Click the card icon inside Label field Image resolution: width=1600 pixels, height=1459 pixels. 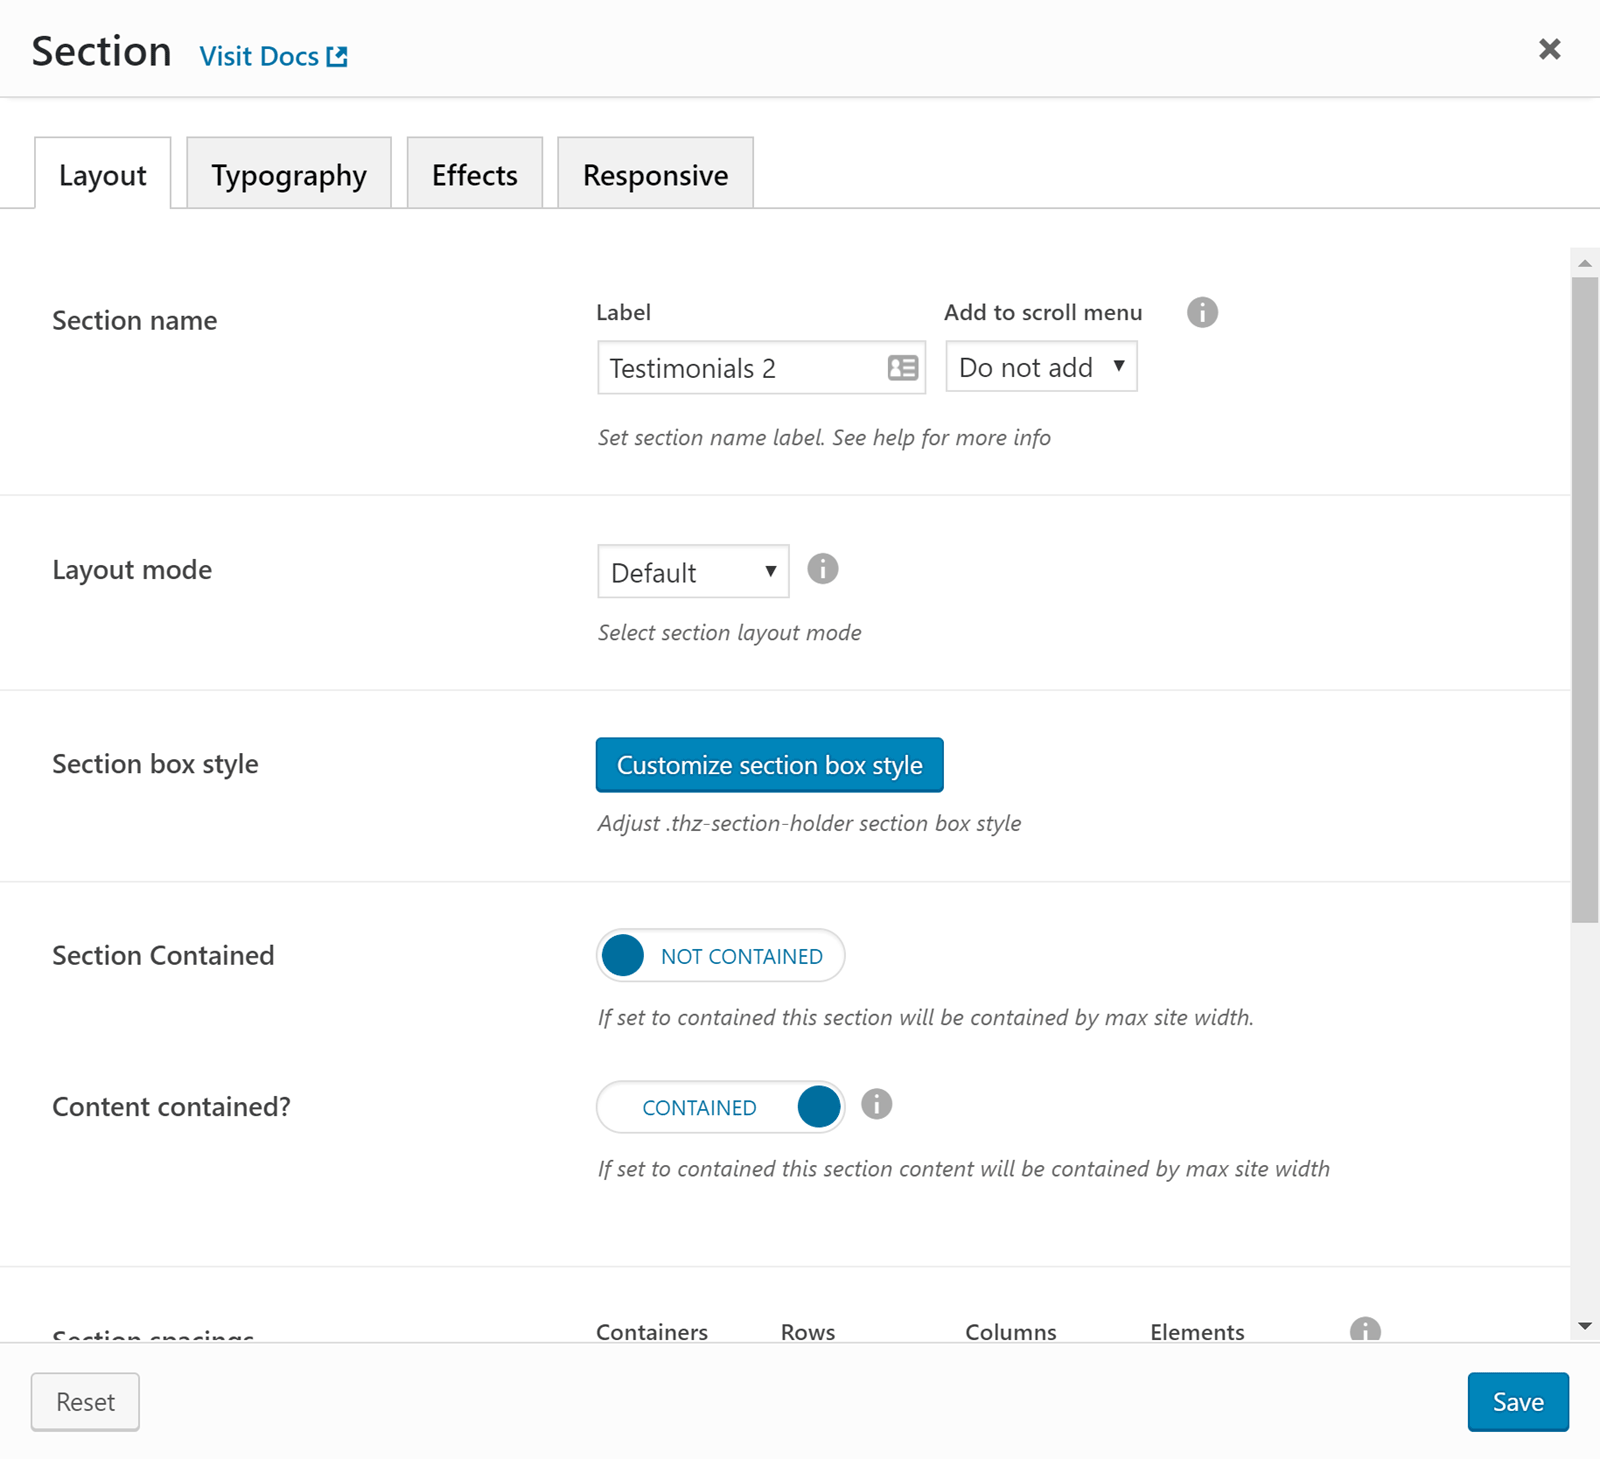[902, 368]
